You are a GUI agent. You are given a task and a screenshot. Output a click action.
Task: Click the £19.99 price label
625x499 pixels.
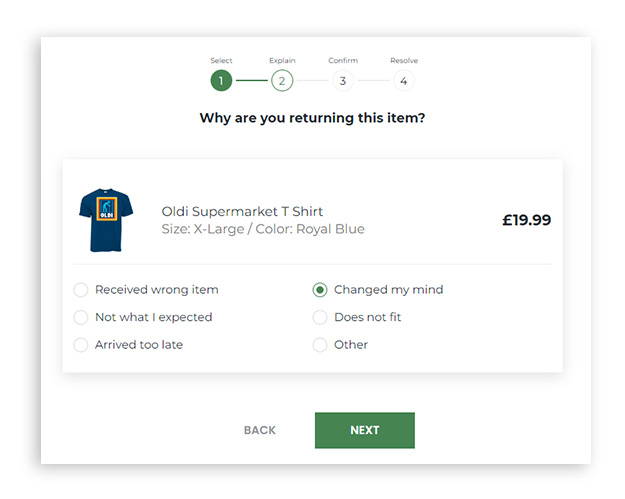(527, 220)
